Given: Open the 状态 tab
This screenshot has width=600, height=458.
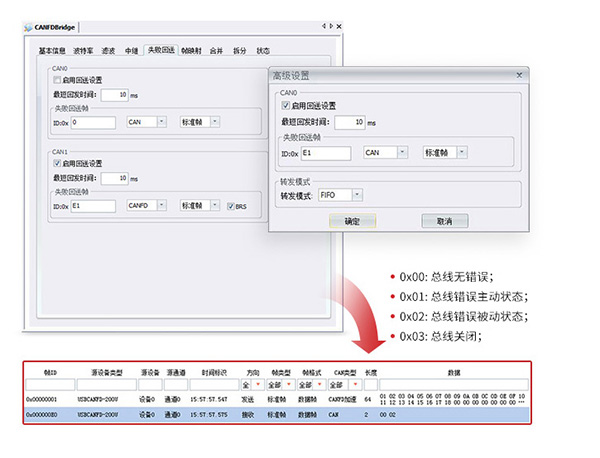Looking at the screenshot, I should pyautogui.click(x=263, y=51).
